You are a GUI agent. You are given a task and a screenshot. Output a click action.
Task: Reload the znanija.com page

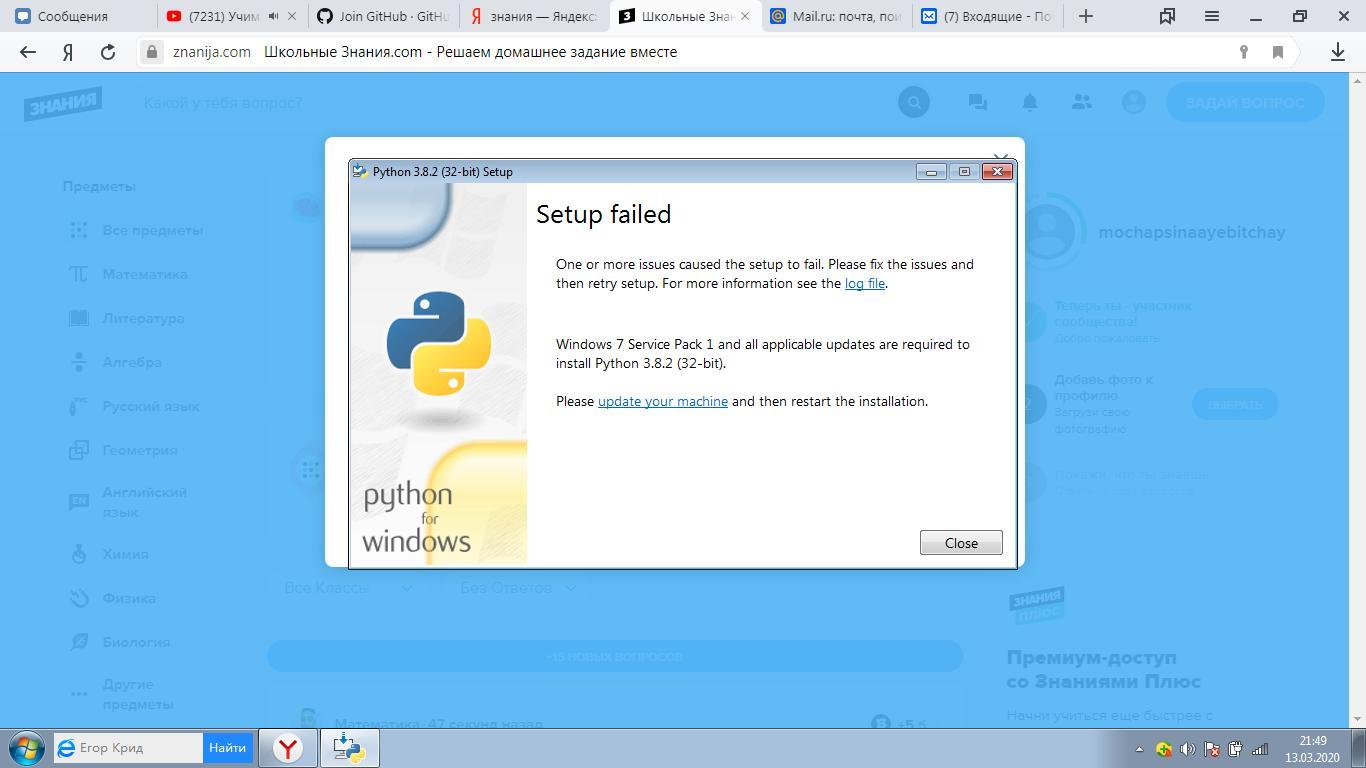108,52
